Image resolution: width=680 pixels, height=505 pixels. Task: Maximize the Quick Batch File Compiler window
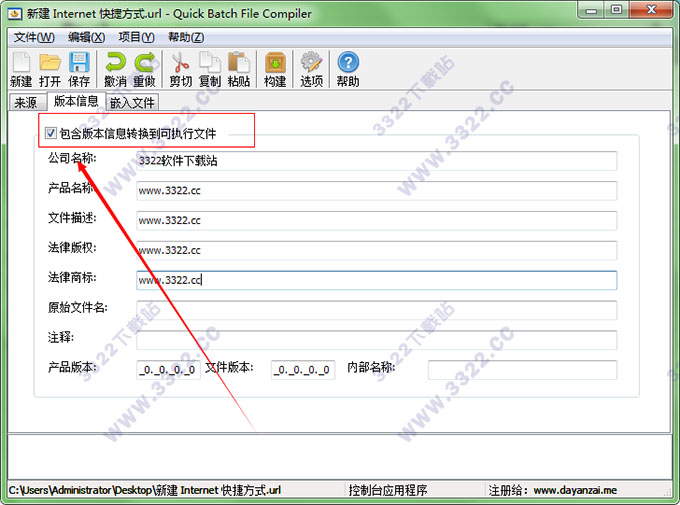click(616, 10)
